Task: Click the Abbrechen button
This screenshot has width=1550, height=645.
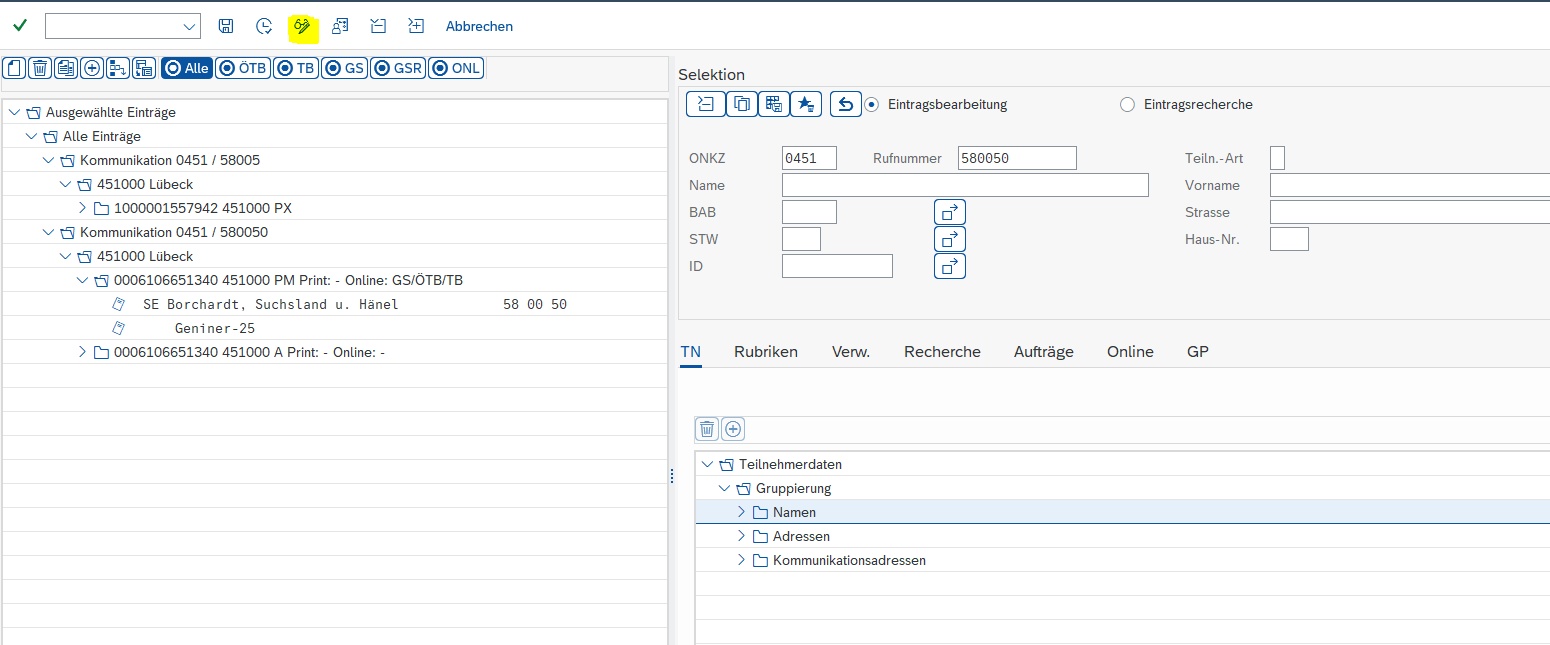Action: click(479, 26)
